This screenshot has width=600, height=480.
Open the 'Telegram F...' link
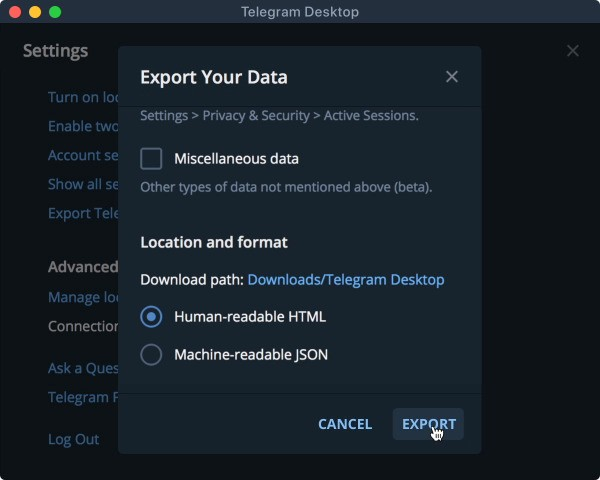(83, 398)
